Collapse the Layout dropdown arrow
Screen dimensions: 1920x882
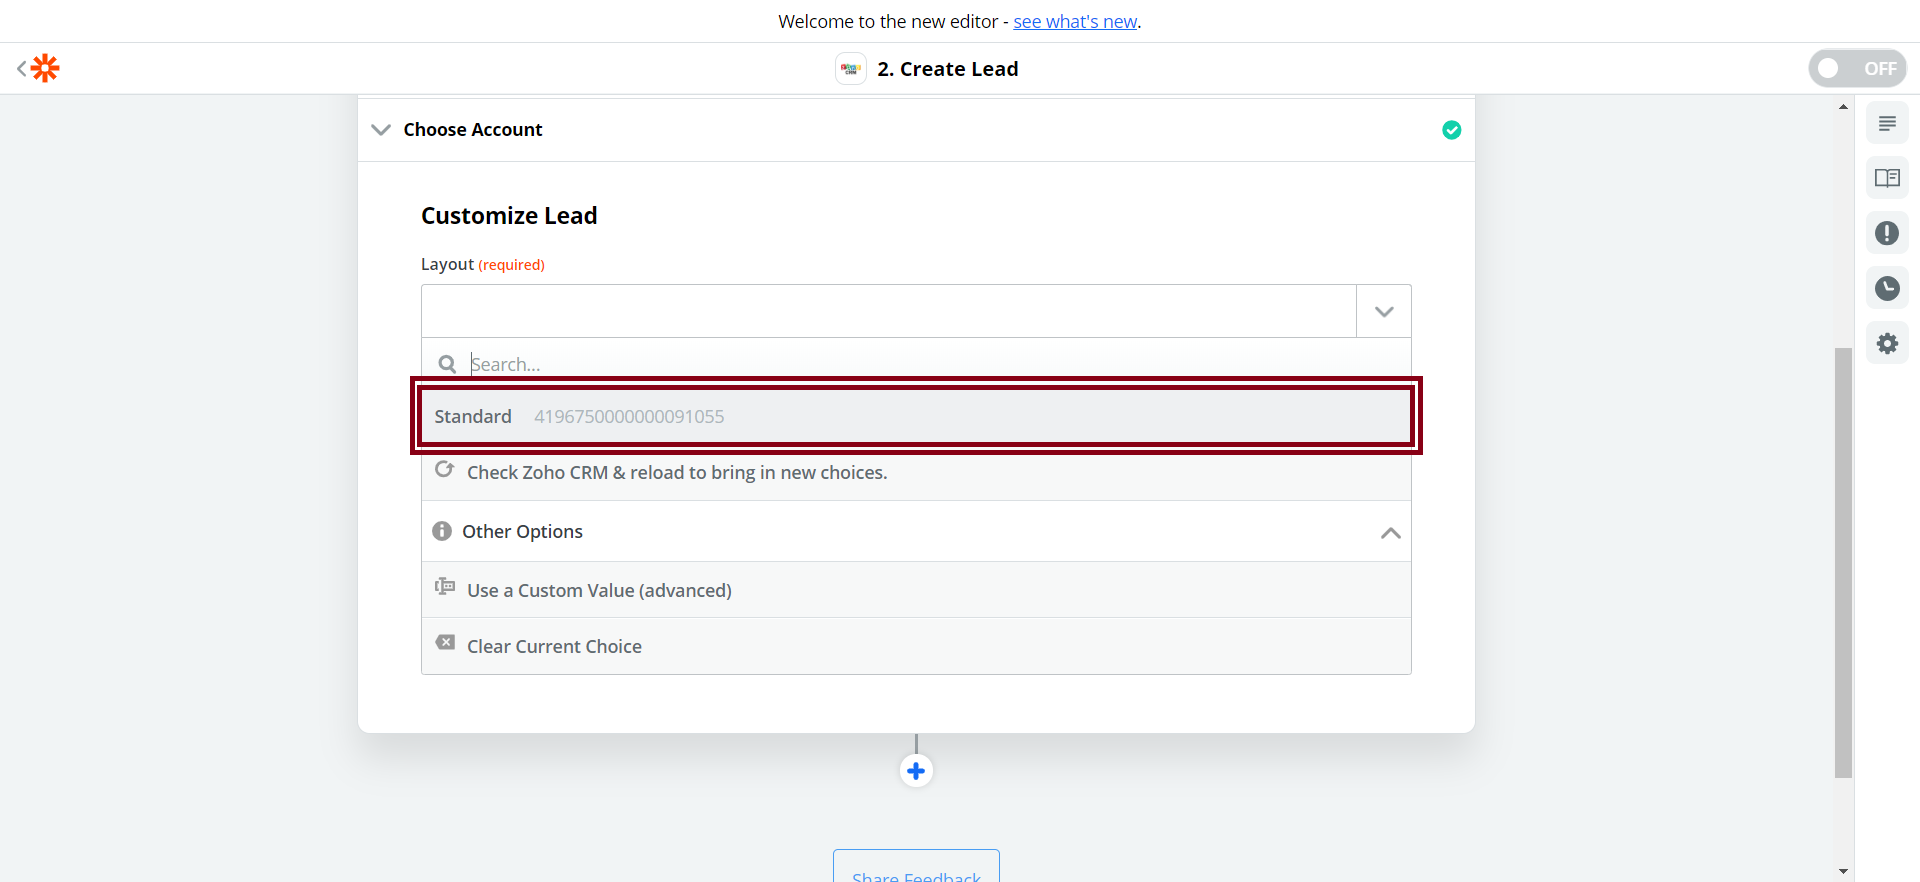[x=1383, y=312]
